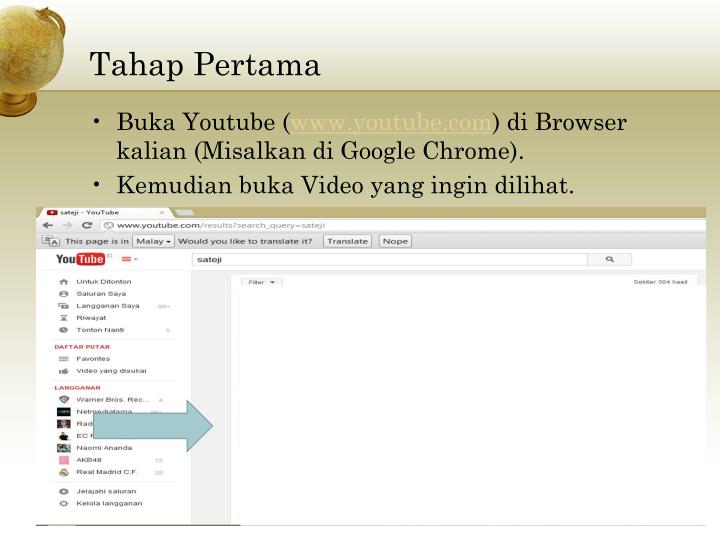Click the browser back arrow
The height and width of the screenshot is (540, 720).
click(48, 225)
